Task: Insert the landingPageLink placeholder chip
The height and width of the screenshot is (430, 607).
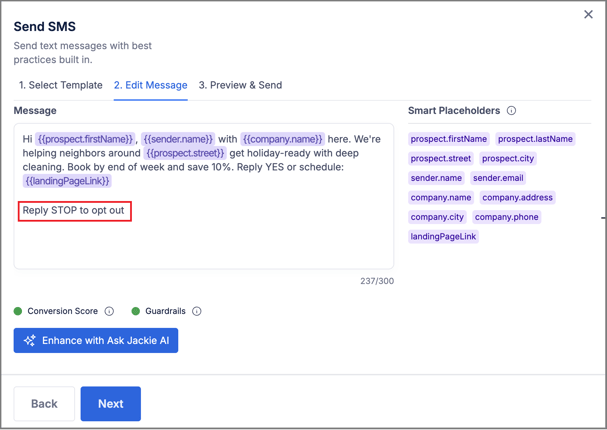Action: (x=443, y=237)
